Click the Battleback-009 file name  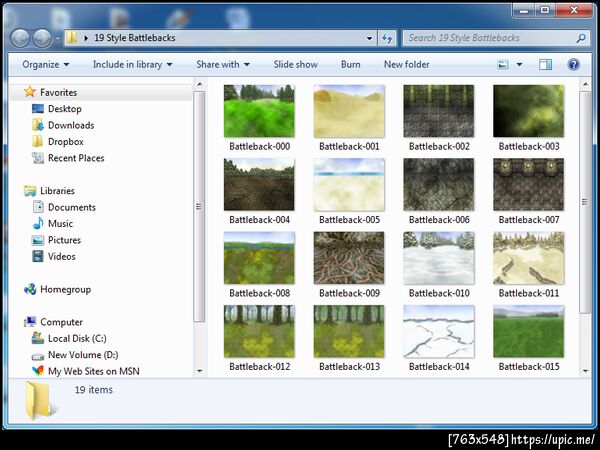click(x=349, y=293)
